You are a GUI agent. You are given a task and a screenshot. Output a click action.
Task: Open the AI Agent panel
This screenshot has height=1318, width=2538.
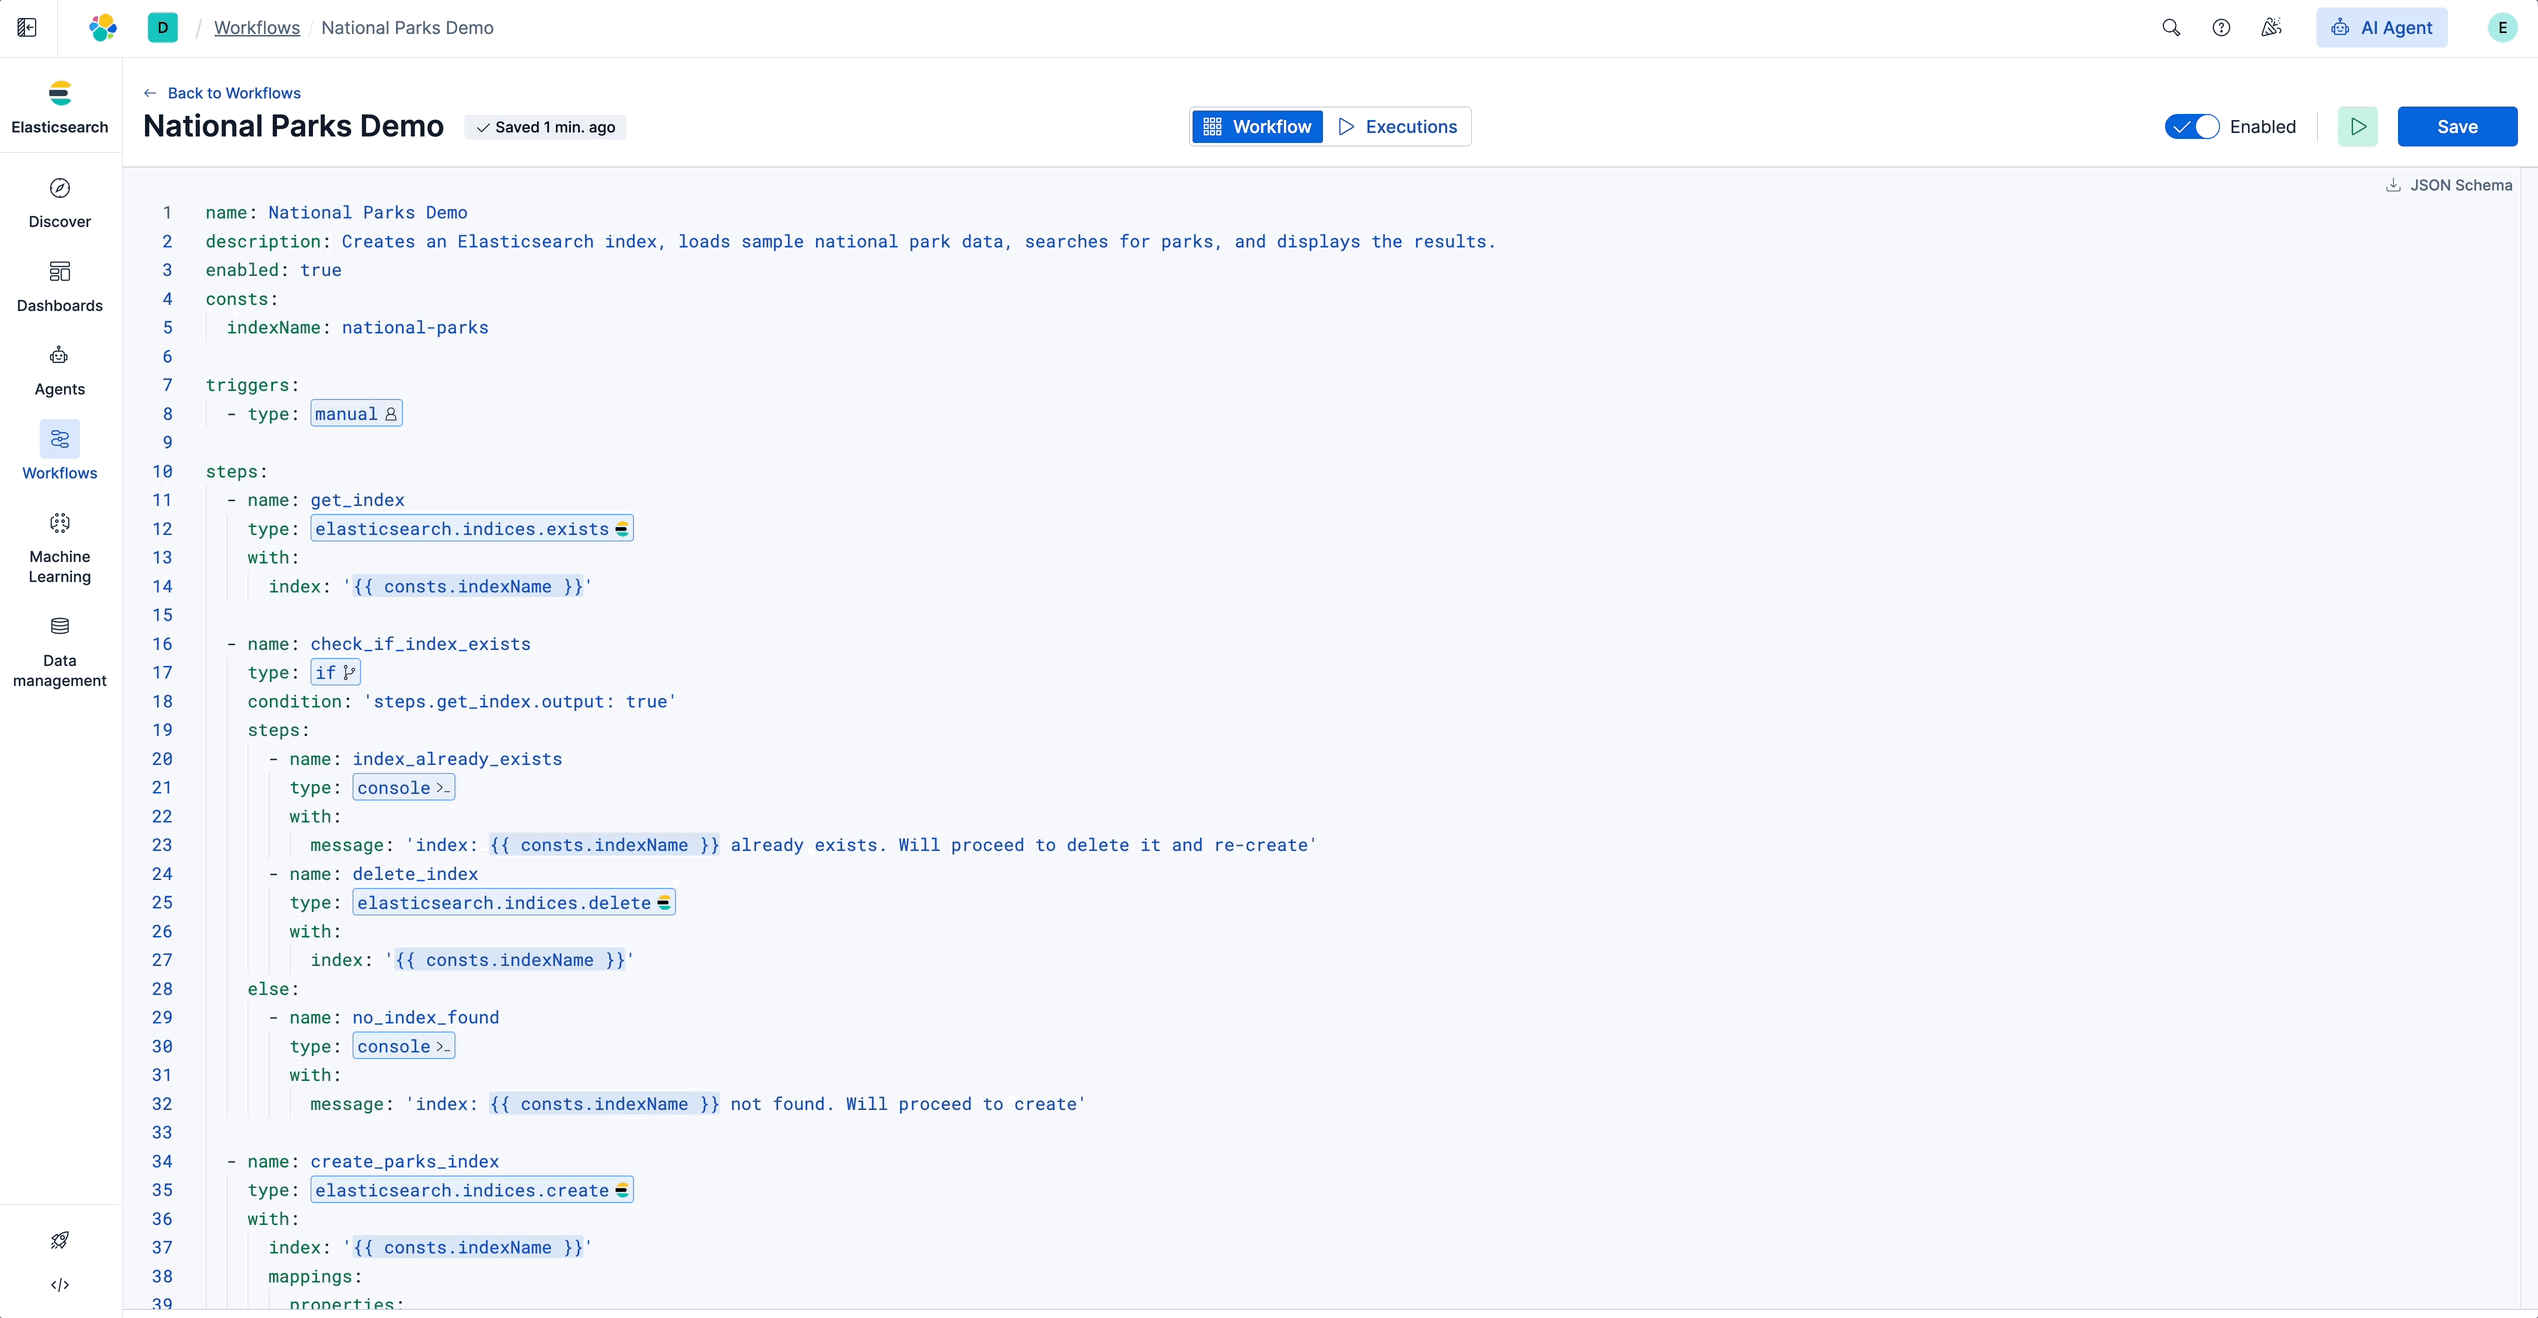pos(2381,28)
